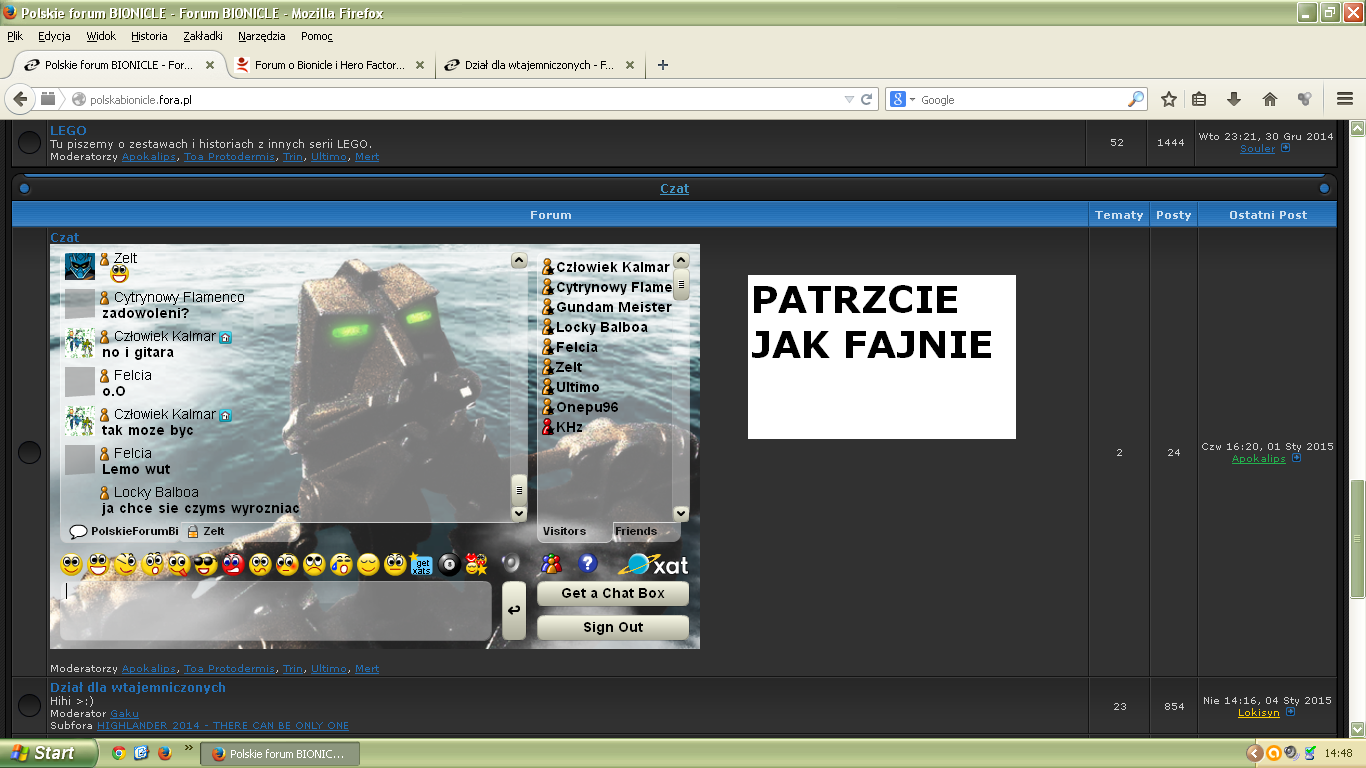Toggle the xat chat sound speaker

click(511, 563)
